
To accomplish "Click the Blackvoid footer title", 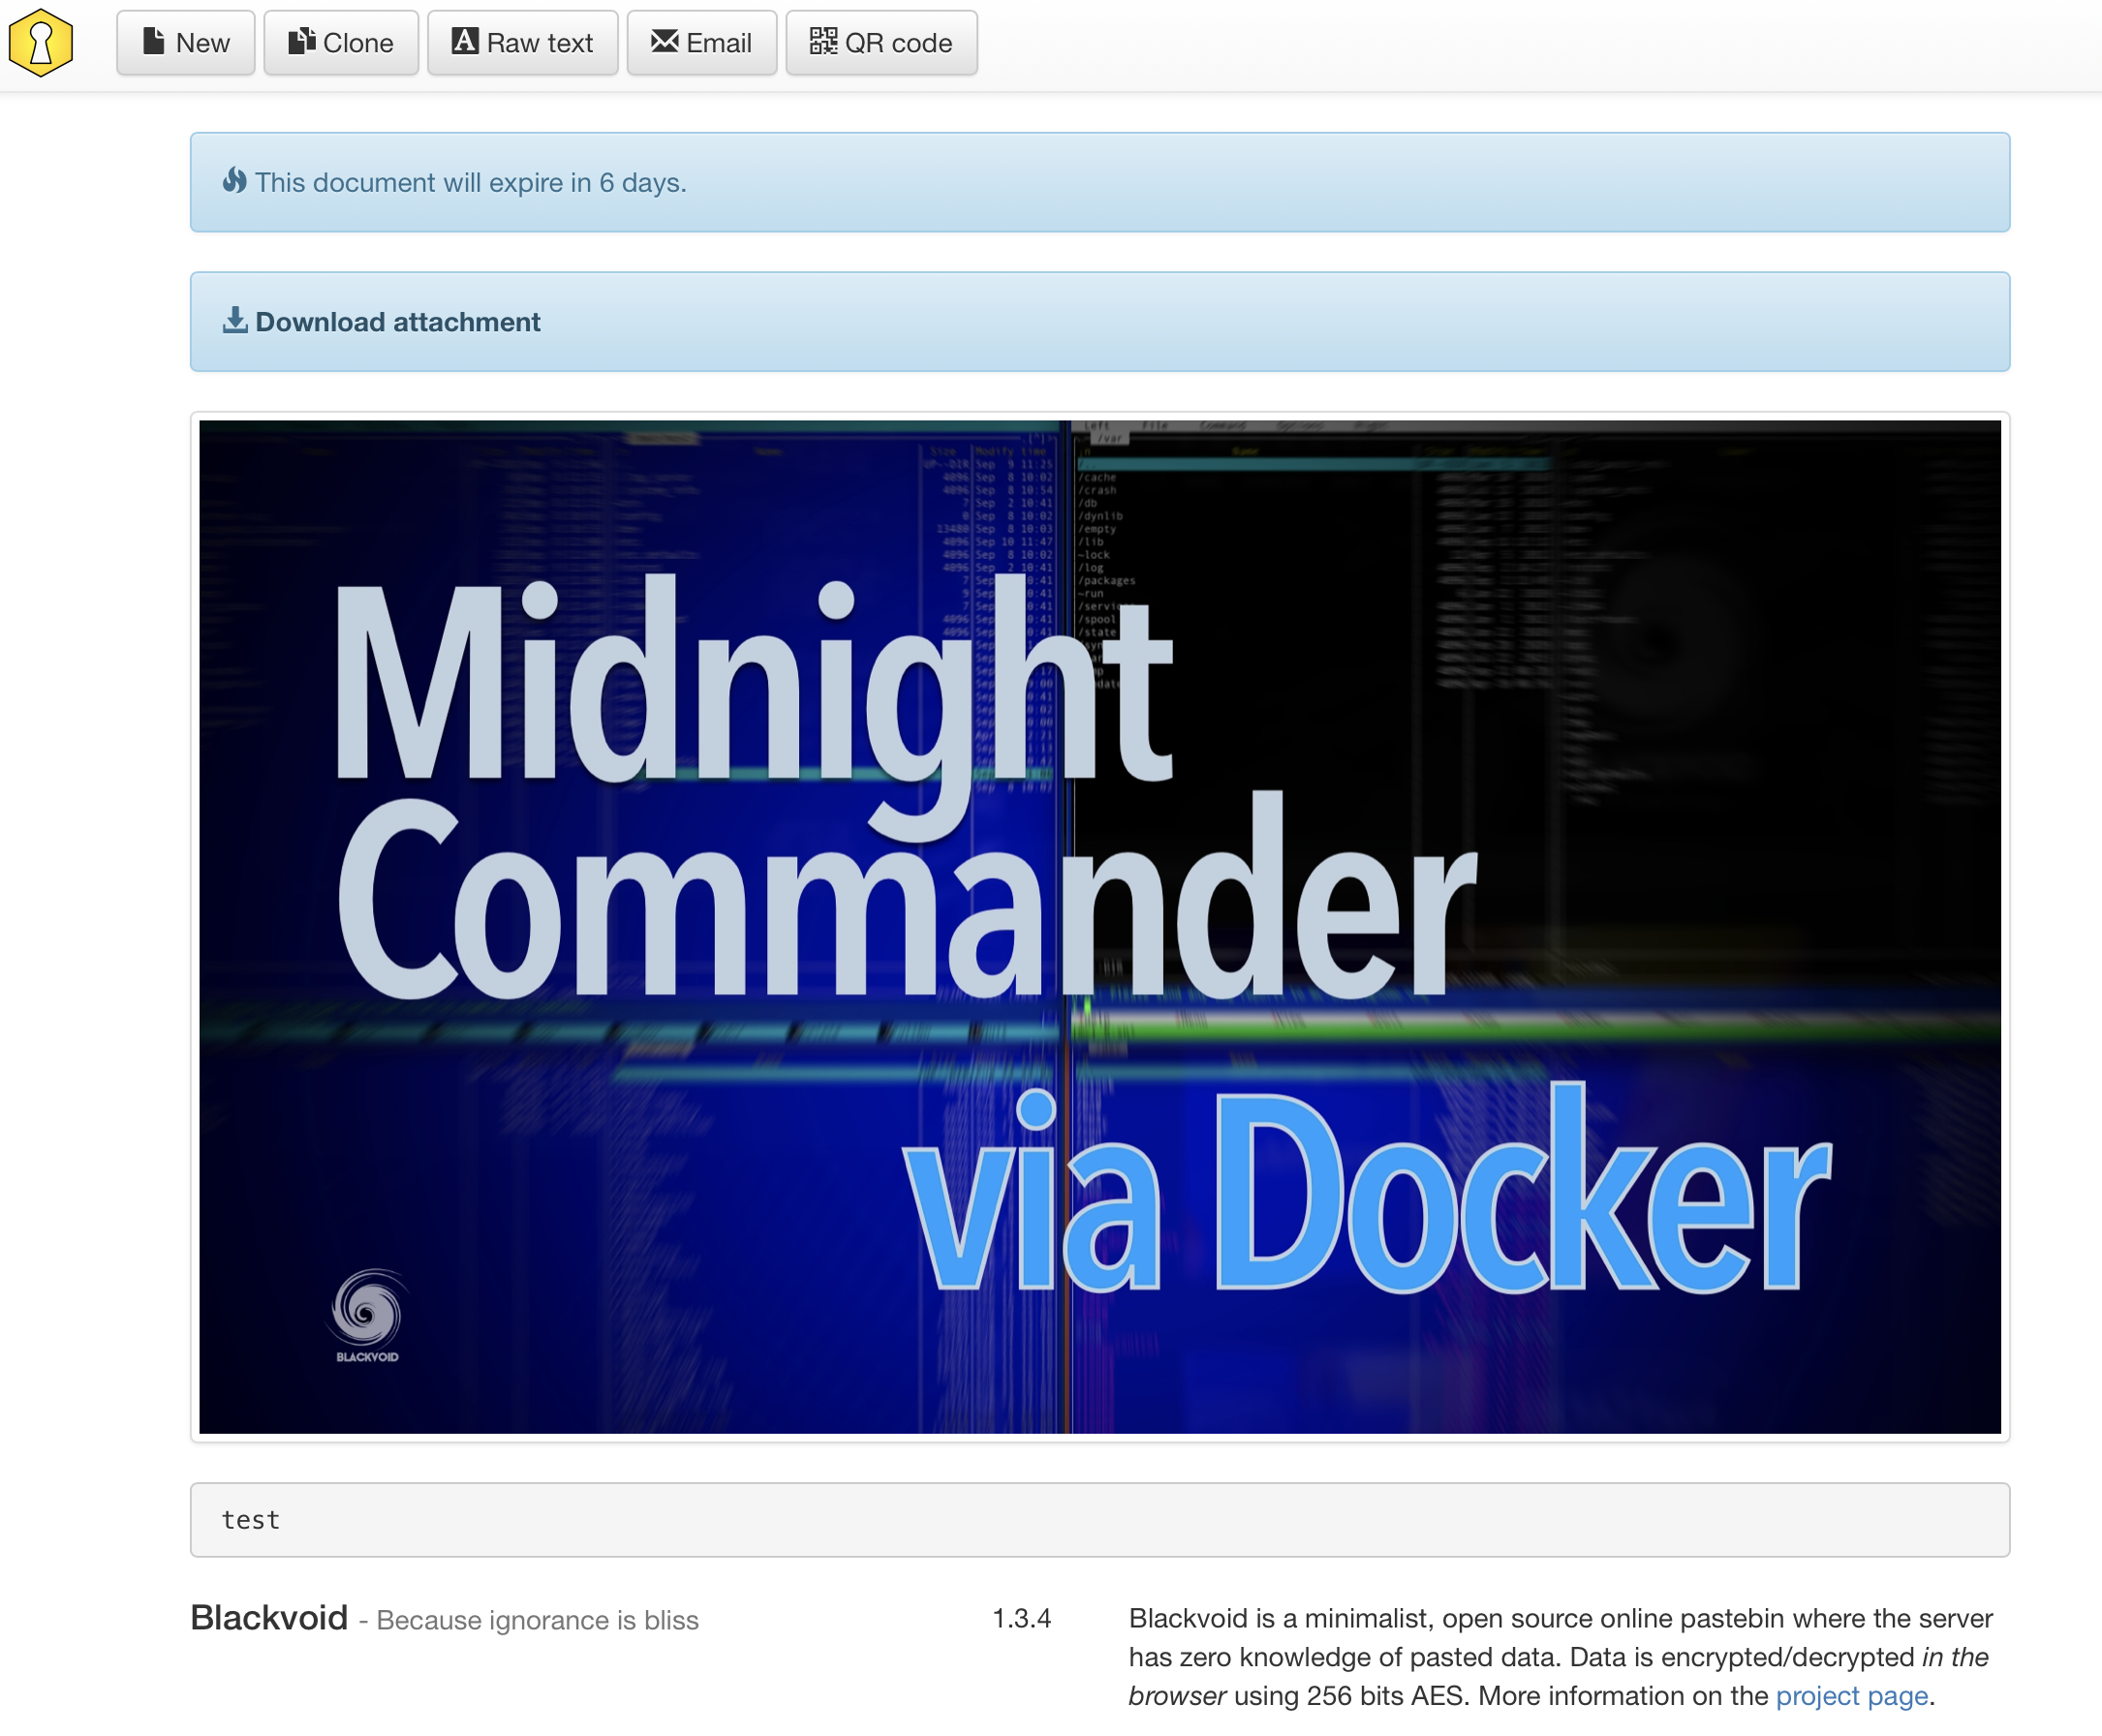I will (x=269, y=1618).
